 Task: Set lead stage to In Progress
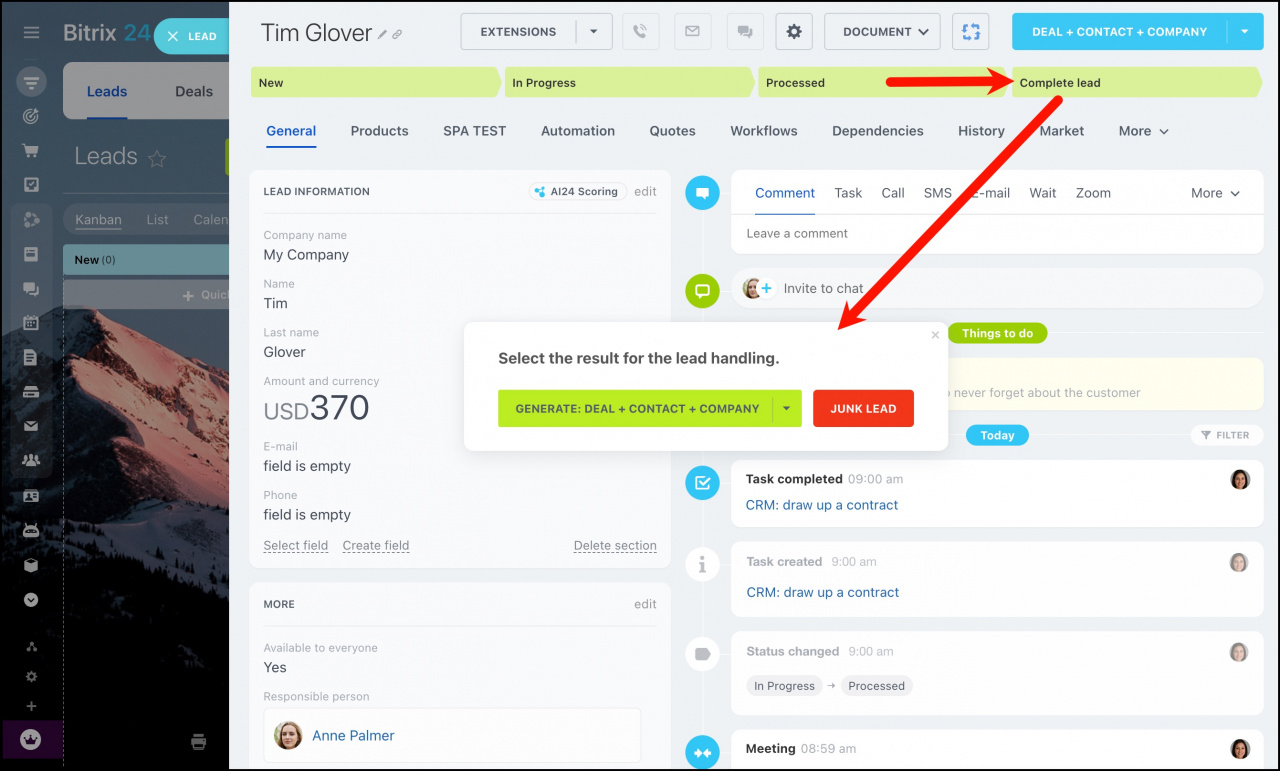point(628,83)
